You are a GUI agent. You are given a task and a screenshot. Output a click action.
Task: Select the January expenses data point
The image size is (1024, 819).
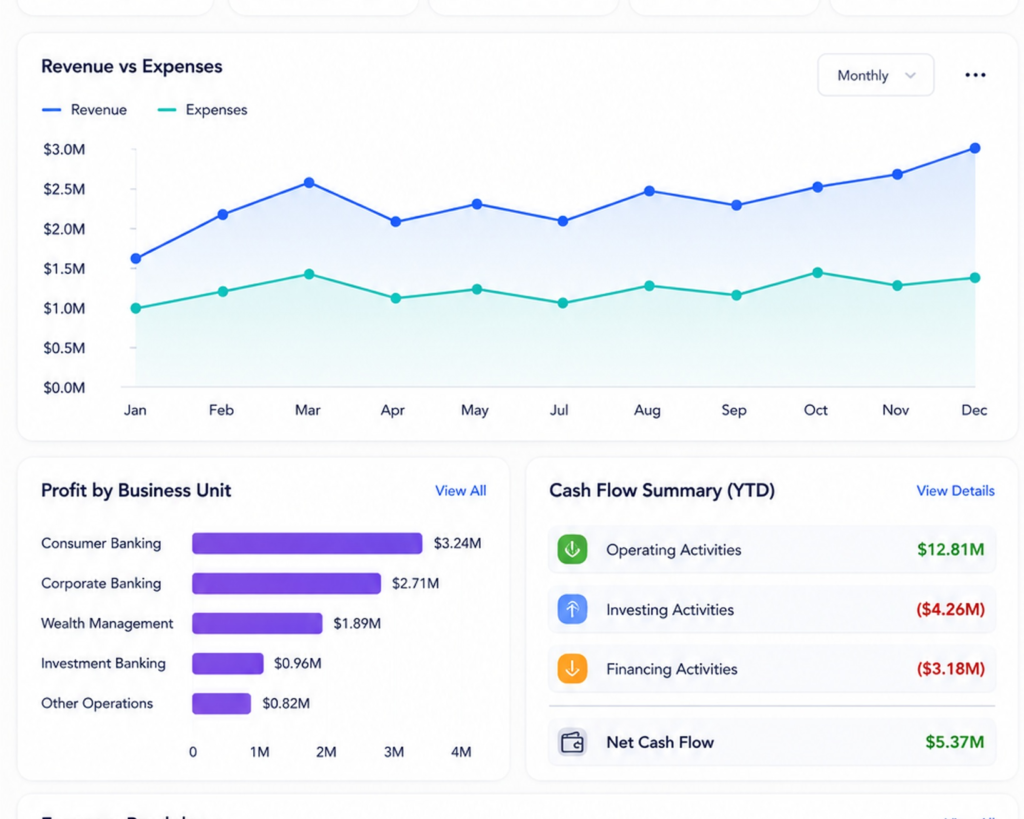pyautogui.click(x=136, y=308)
